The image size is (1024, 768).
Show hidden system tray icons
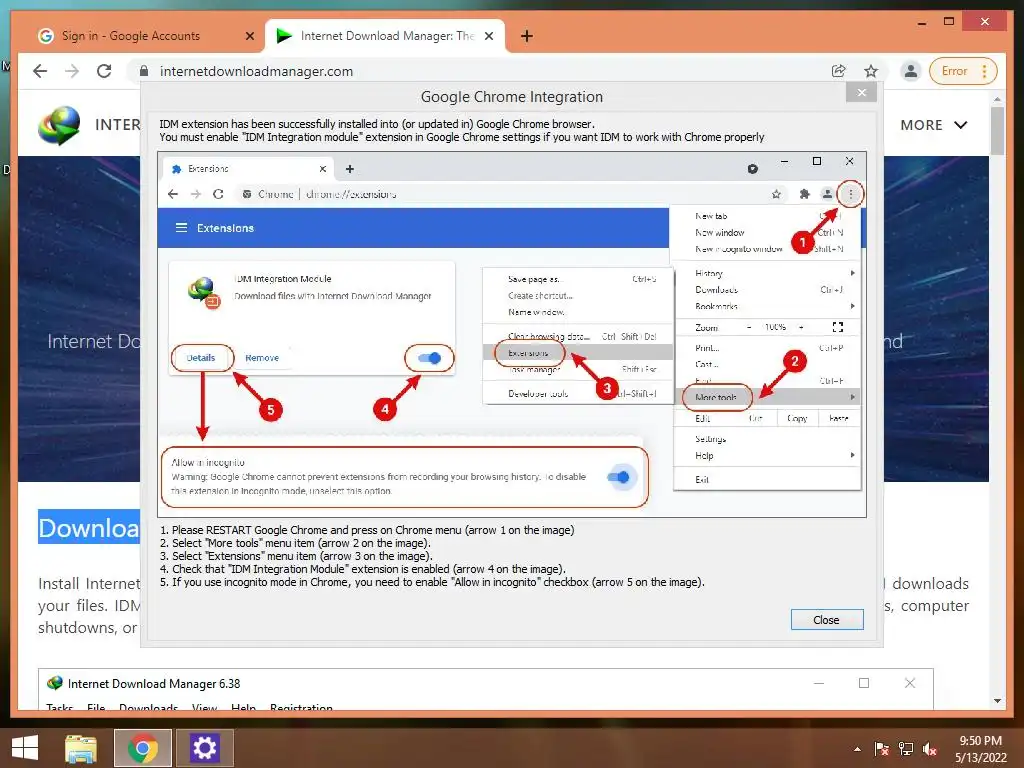tap(857, 749)
